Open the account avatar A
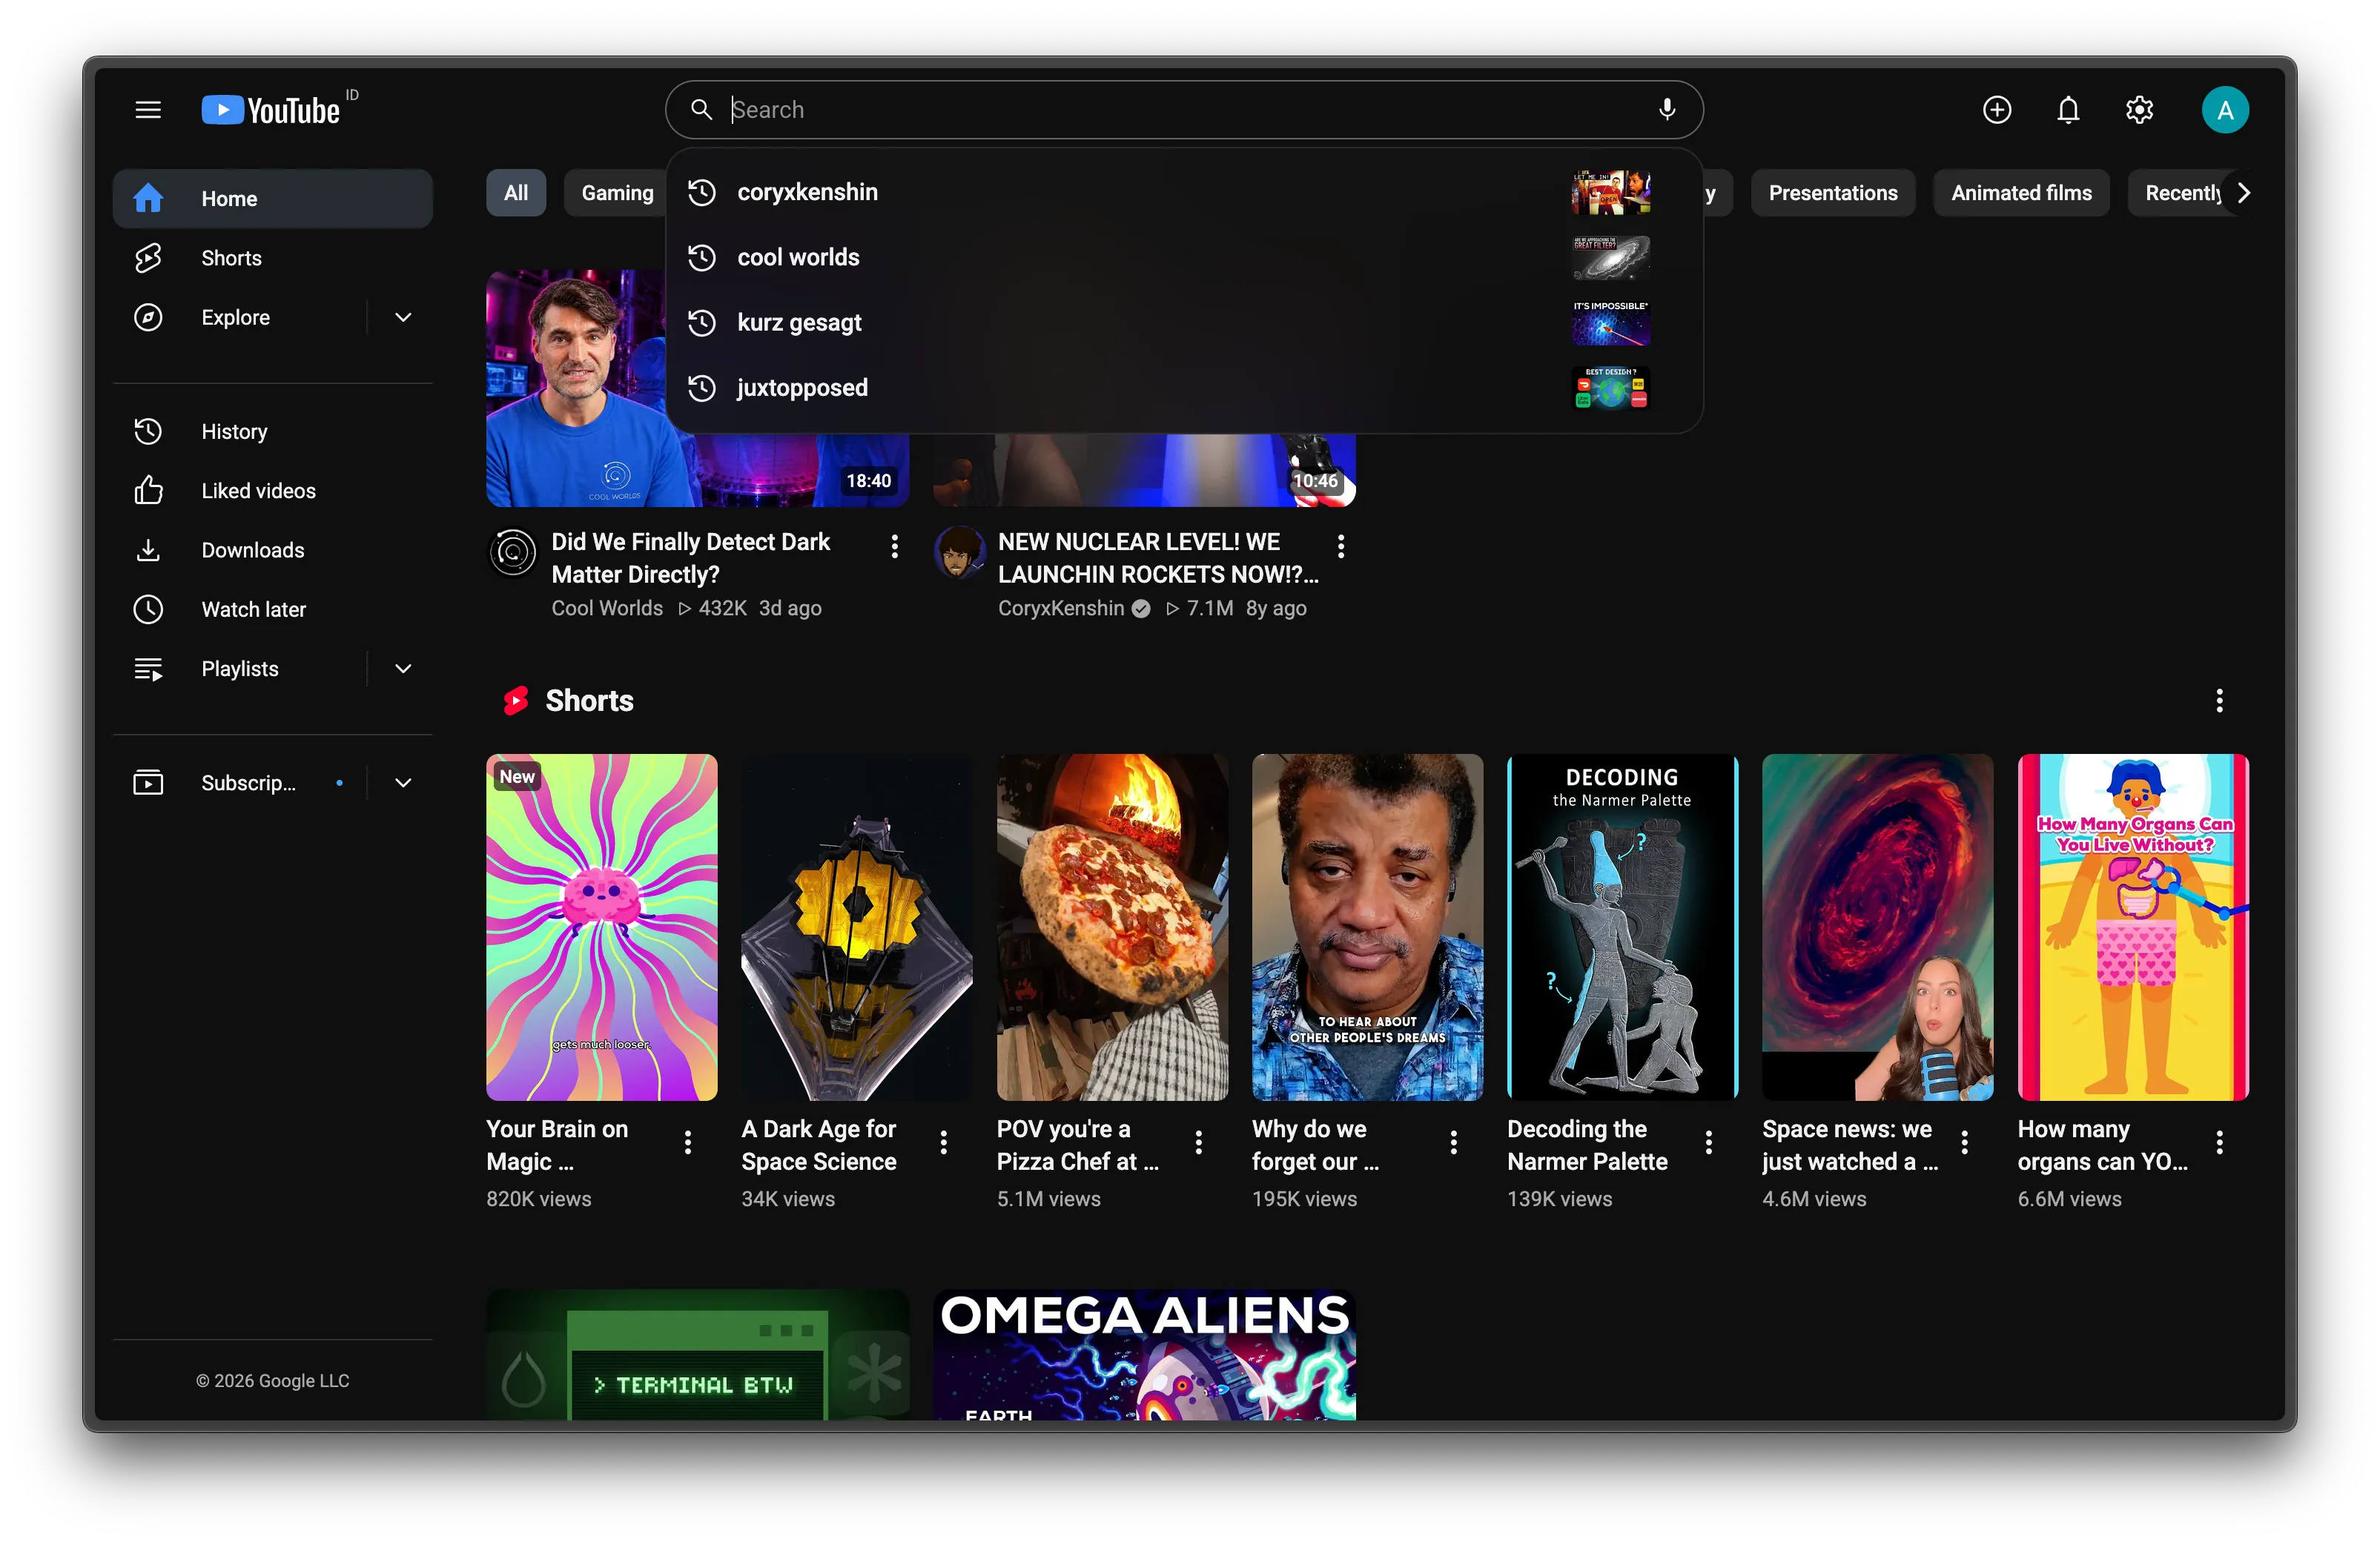Viewport: 2380px width, 1542px height. point(2224,110)
